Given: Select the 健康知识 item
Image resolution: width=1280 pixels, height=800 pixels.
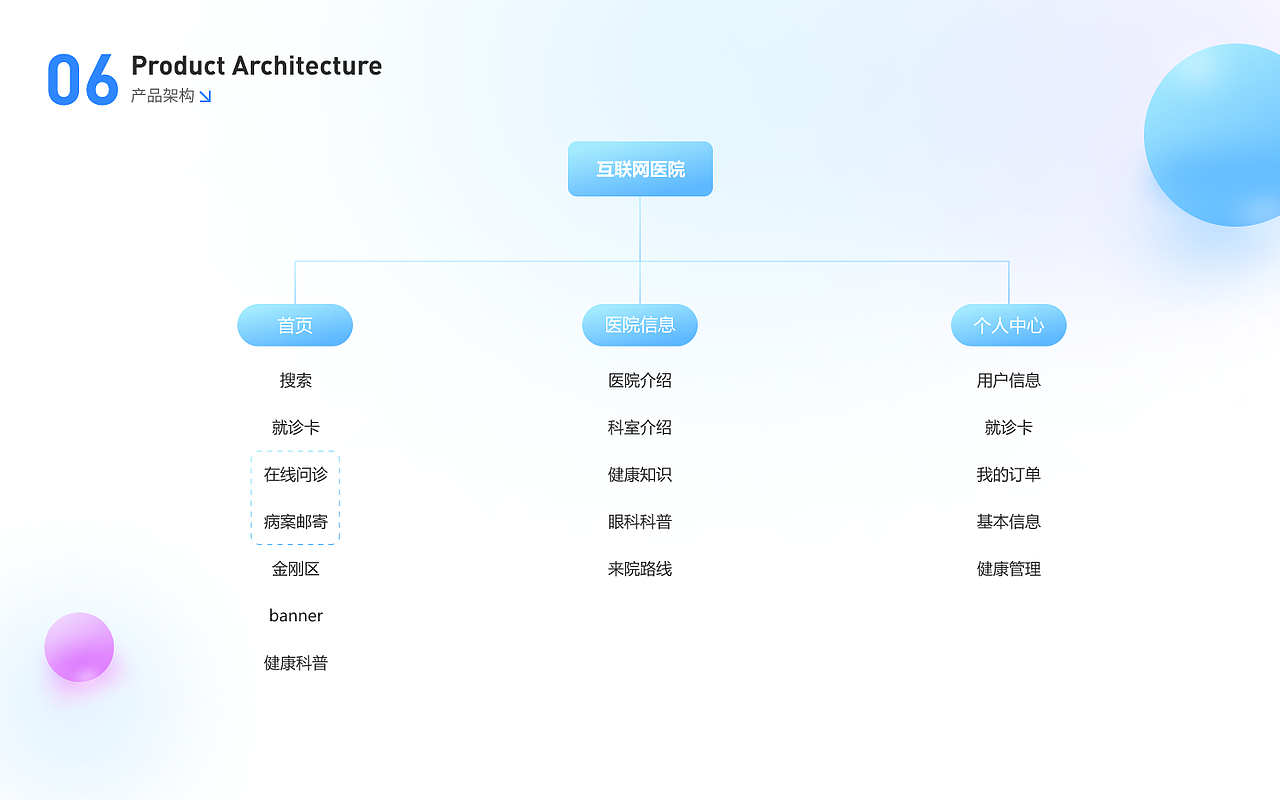Looking at the screenshot, I should coord(640,474).
